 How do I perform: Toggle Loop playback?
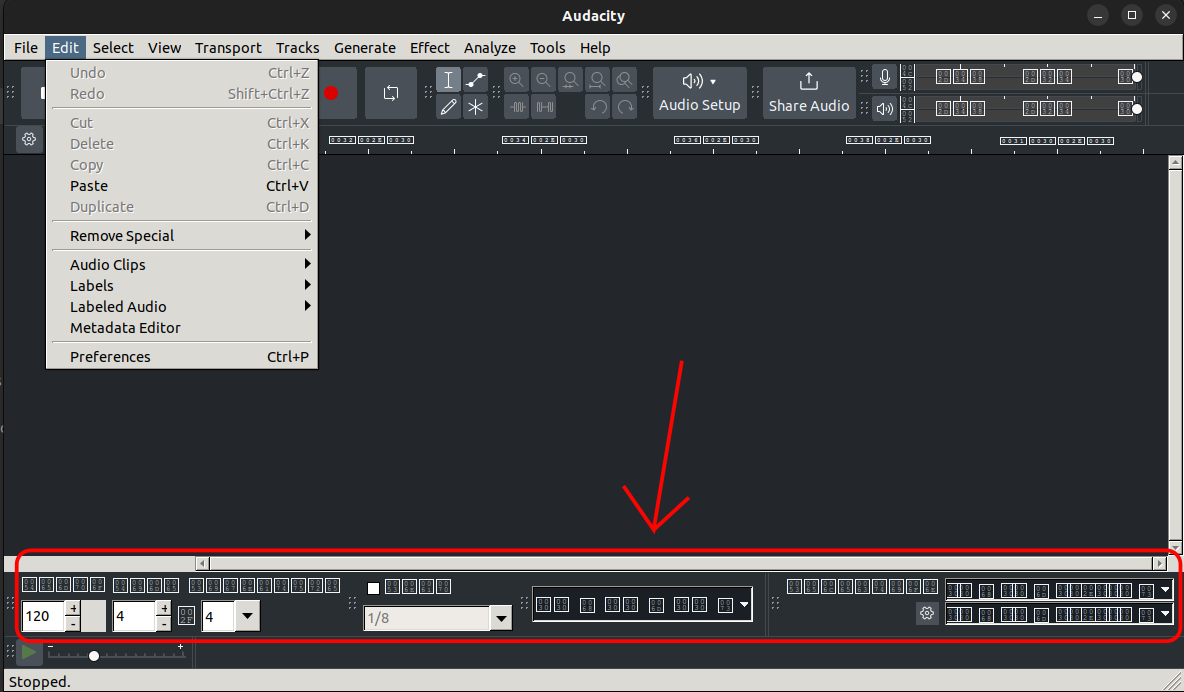[x=390, y=92]
